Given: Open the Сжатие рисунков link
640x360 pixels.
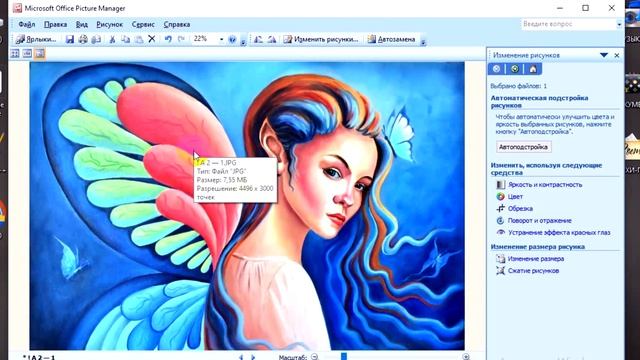Looking at the screenshot, I should tap(533, 271).
